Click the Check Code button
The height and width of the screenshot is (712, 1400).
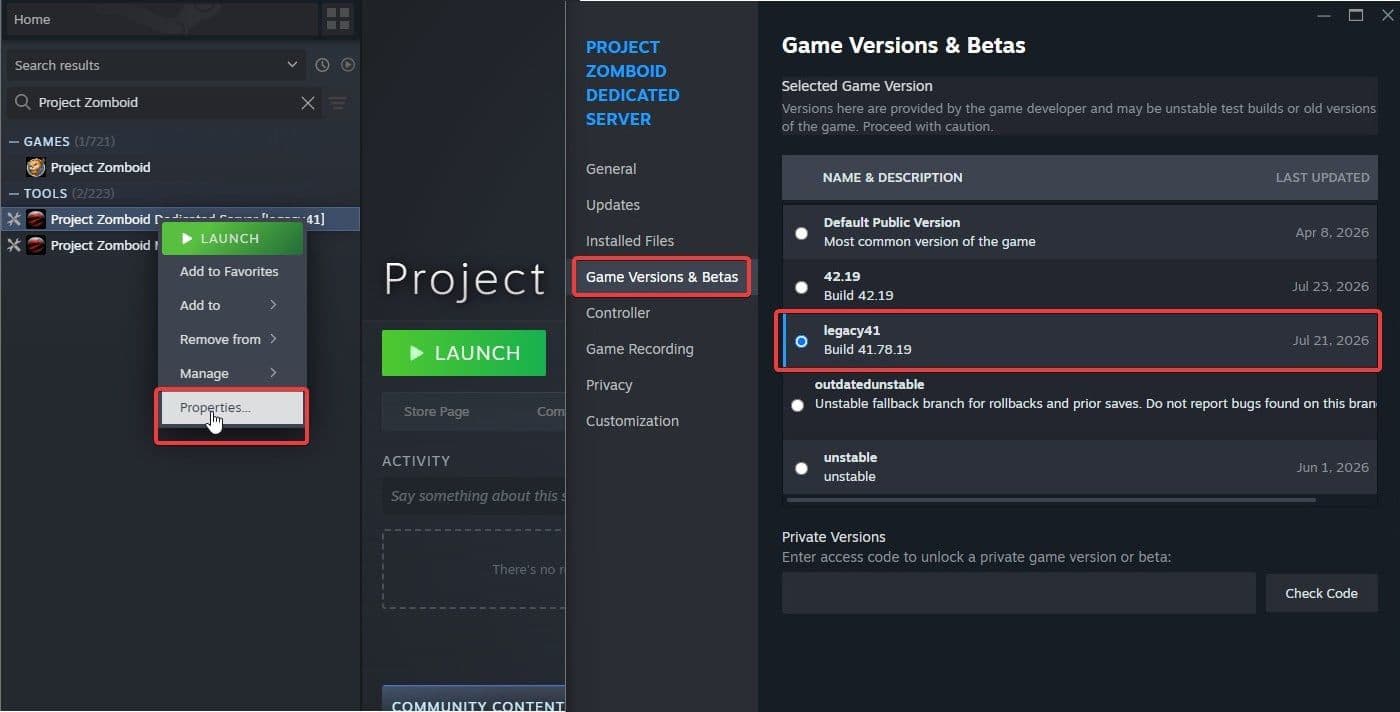[1321, 593]
